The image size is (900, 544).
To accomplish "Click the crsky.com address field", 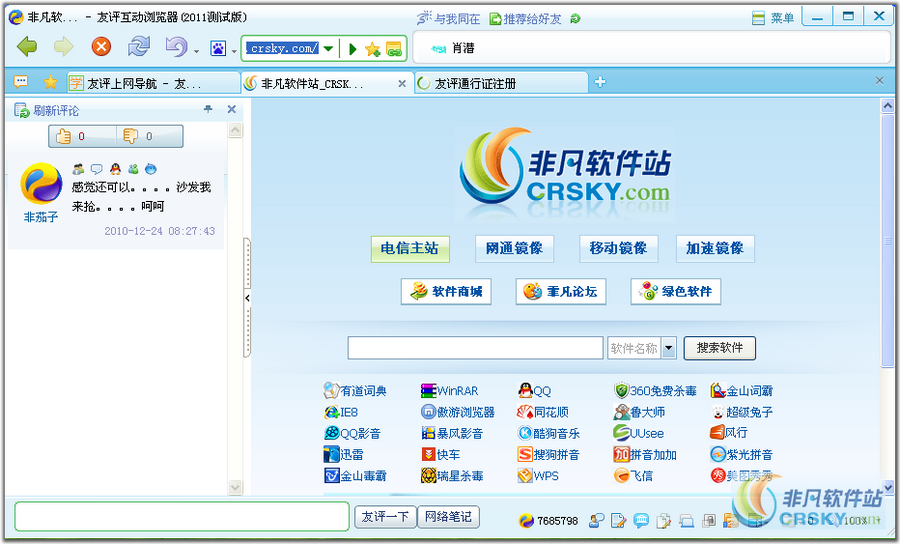I will 282,48.
